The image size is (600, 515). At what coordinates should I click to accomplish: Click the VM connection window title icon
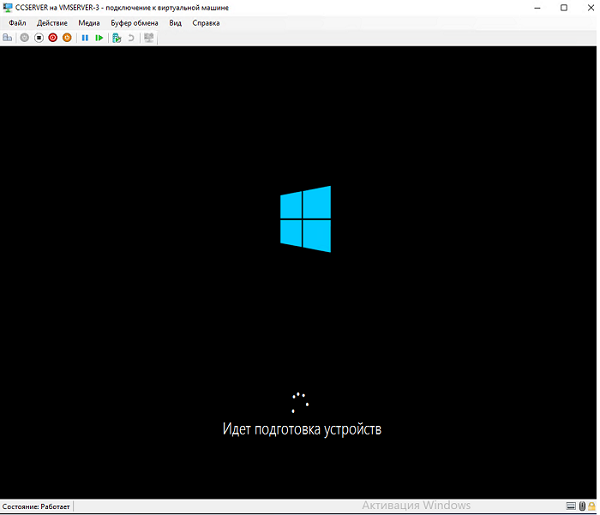pos(7,7)
